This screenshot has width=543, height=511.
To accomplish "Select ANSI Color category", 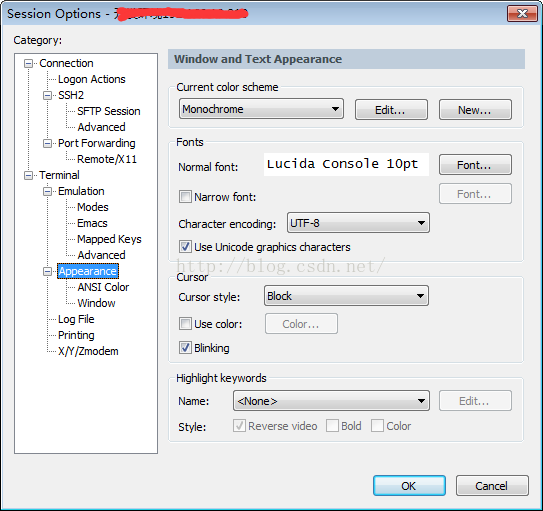I will [103, 287].
